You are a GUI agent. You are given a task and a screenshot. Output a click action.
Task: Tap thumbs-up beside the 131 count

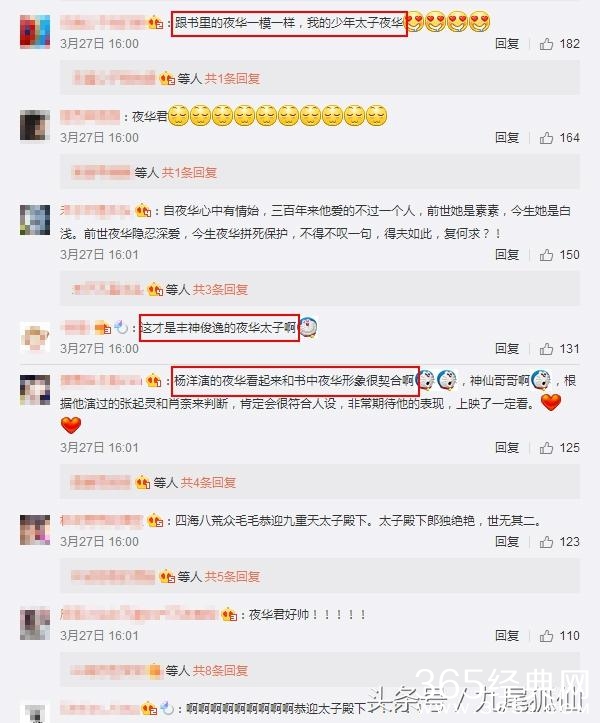point(547,349)
